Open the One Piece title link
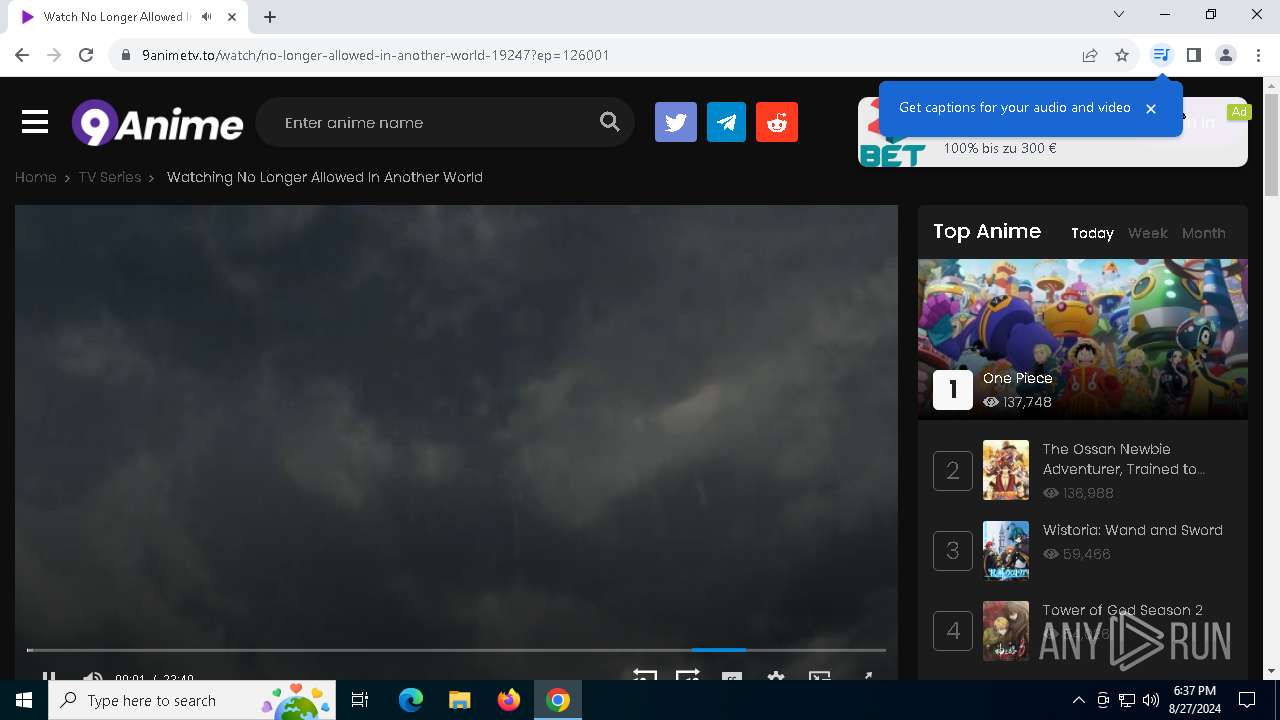 coord(1018,378)
